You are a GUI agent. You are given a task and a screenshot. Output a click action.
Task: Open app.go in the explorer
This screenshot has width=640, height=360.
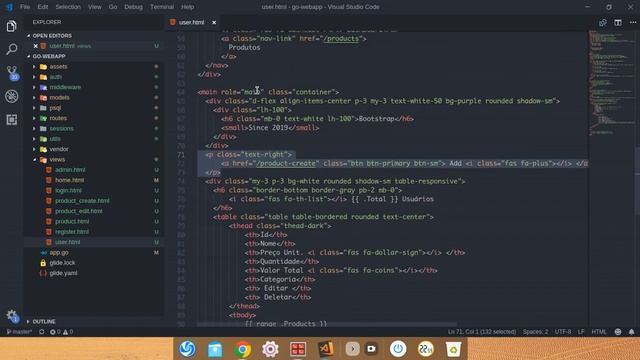(x=59, y=253)
